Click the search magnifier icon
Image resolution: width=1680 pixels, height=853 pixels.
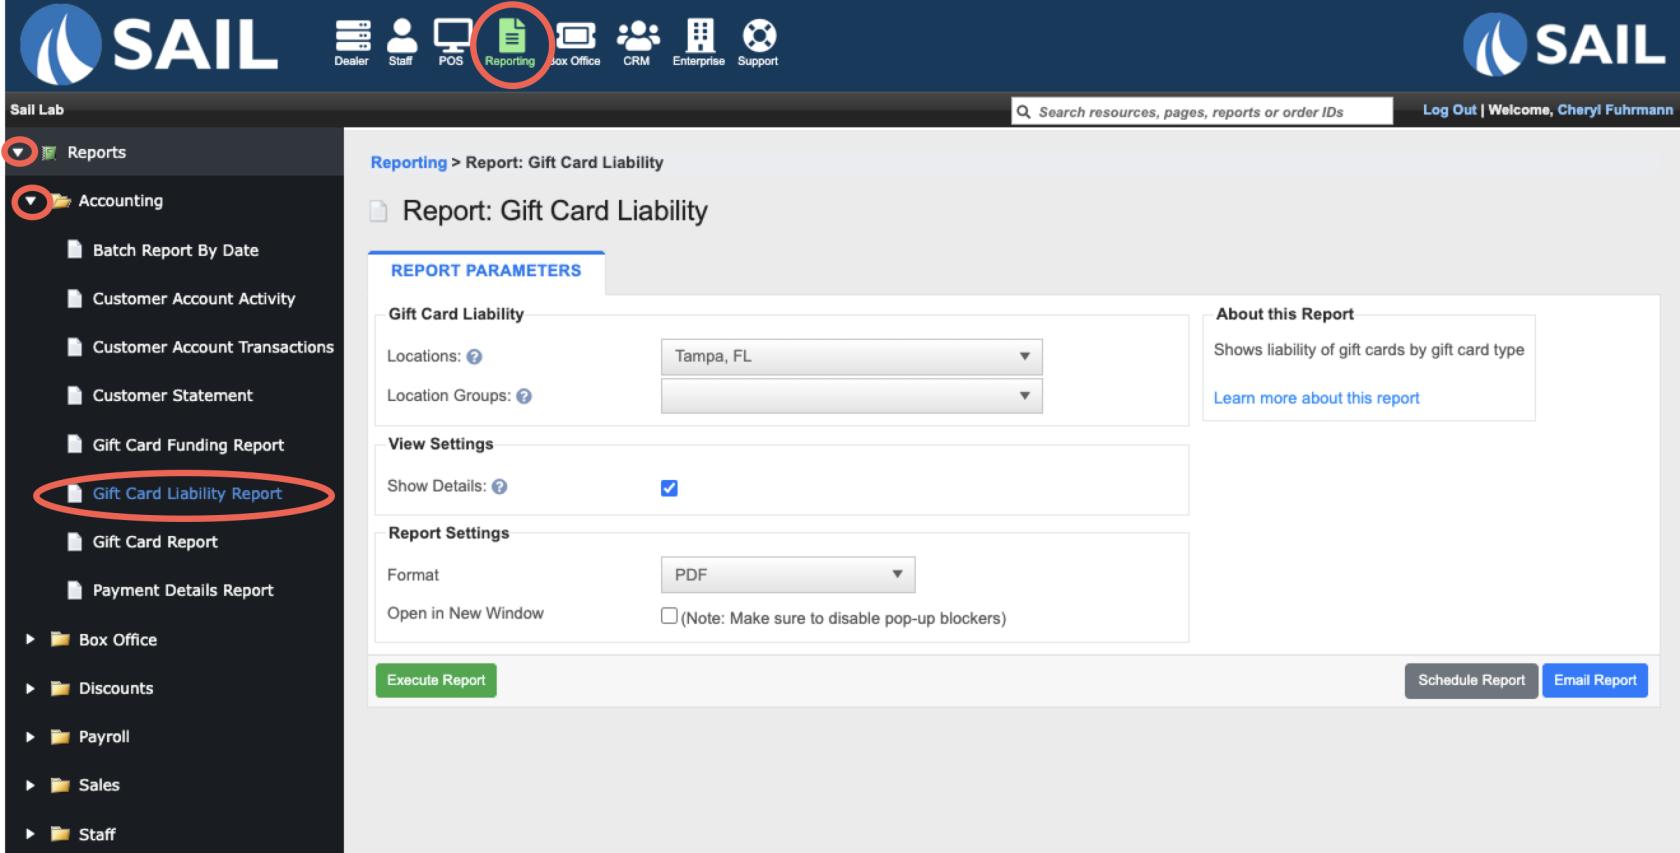1024,112
